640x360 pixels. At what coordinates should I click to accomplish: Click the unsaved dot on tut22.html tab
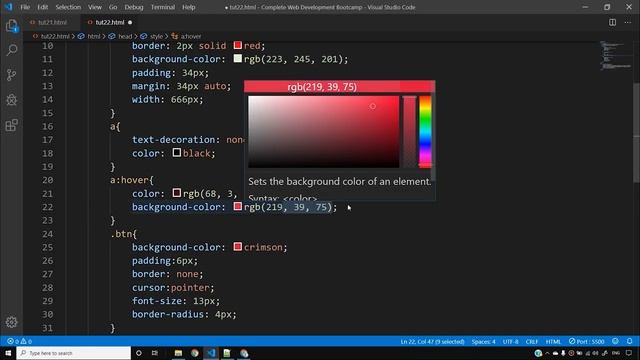coord(130,22)
